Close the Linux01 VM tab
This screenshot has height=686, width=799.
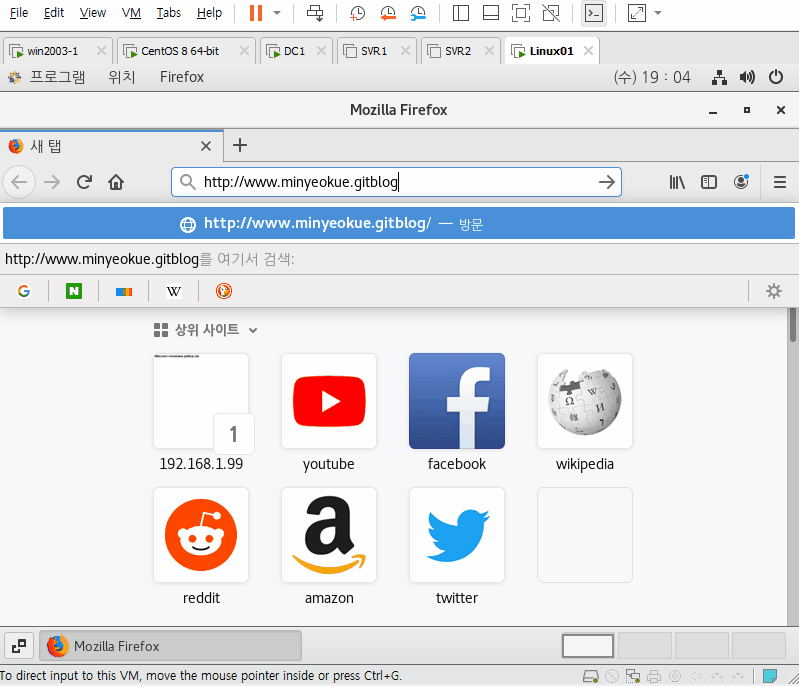588,50
